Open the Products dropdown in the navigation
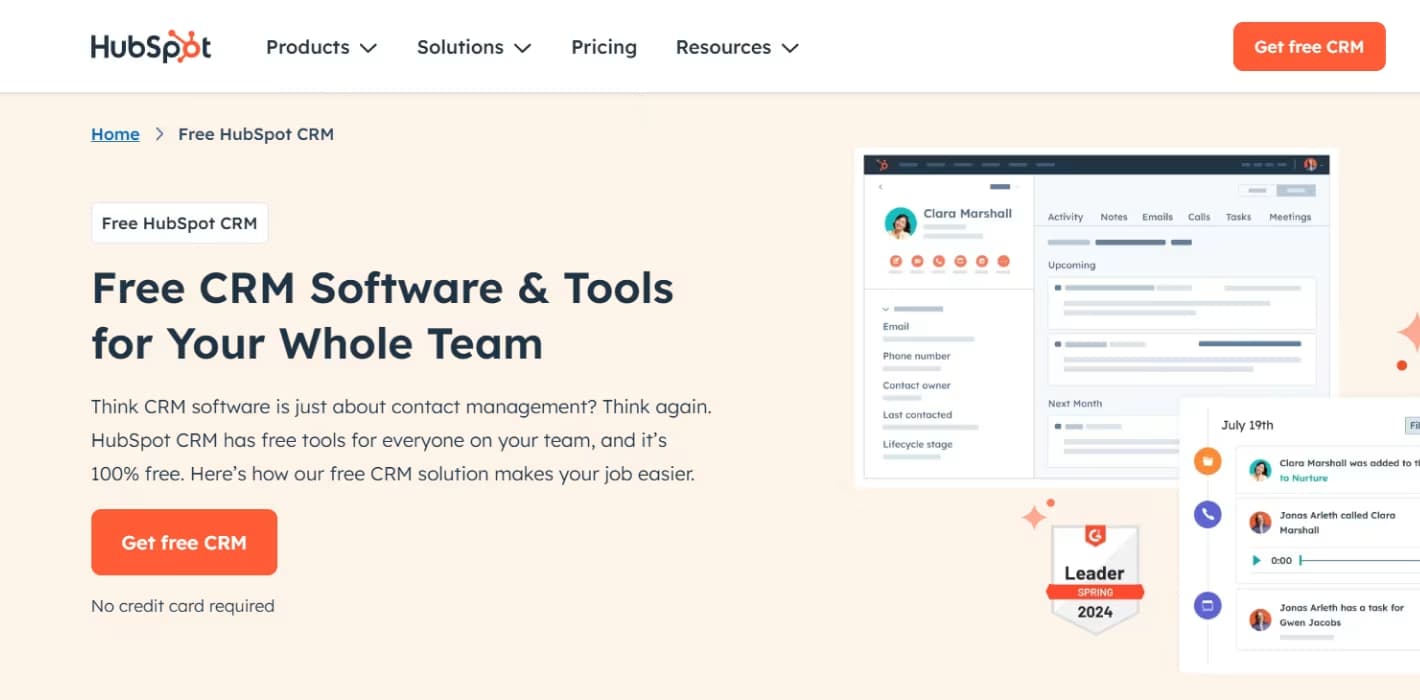 (321, 47)
